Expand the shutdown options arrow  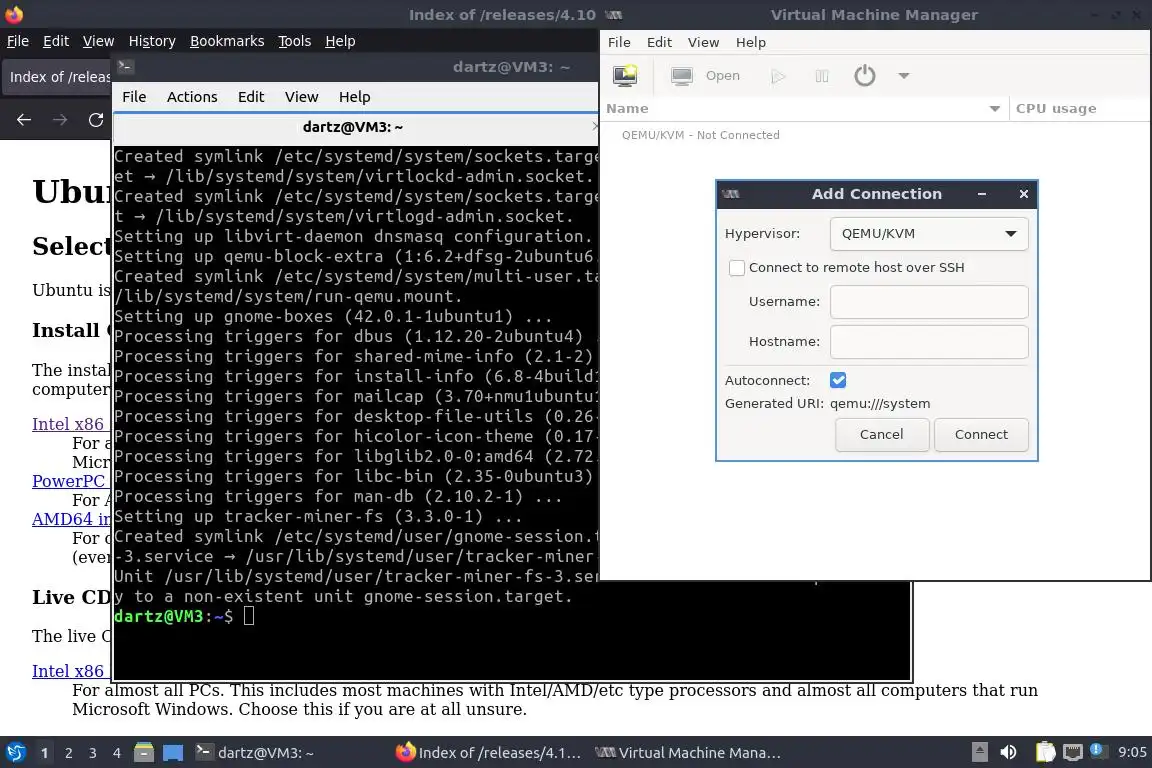click(904, 76)
